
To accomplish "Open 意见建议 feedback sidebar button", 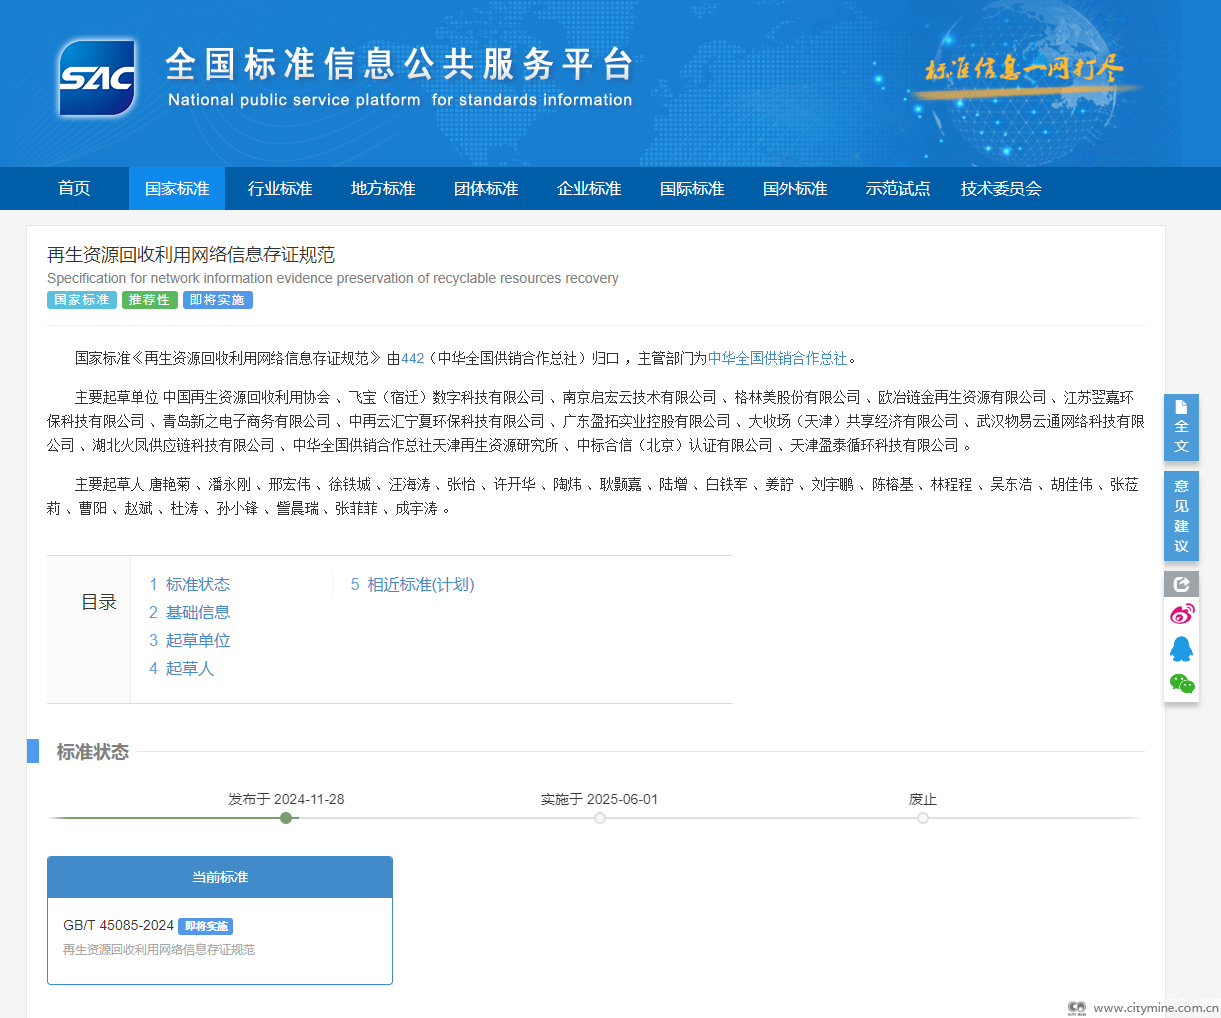I will (1181, 516).
